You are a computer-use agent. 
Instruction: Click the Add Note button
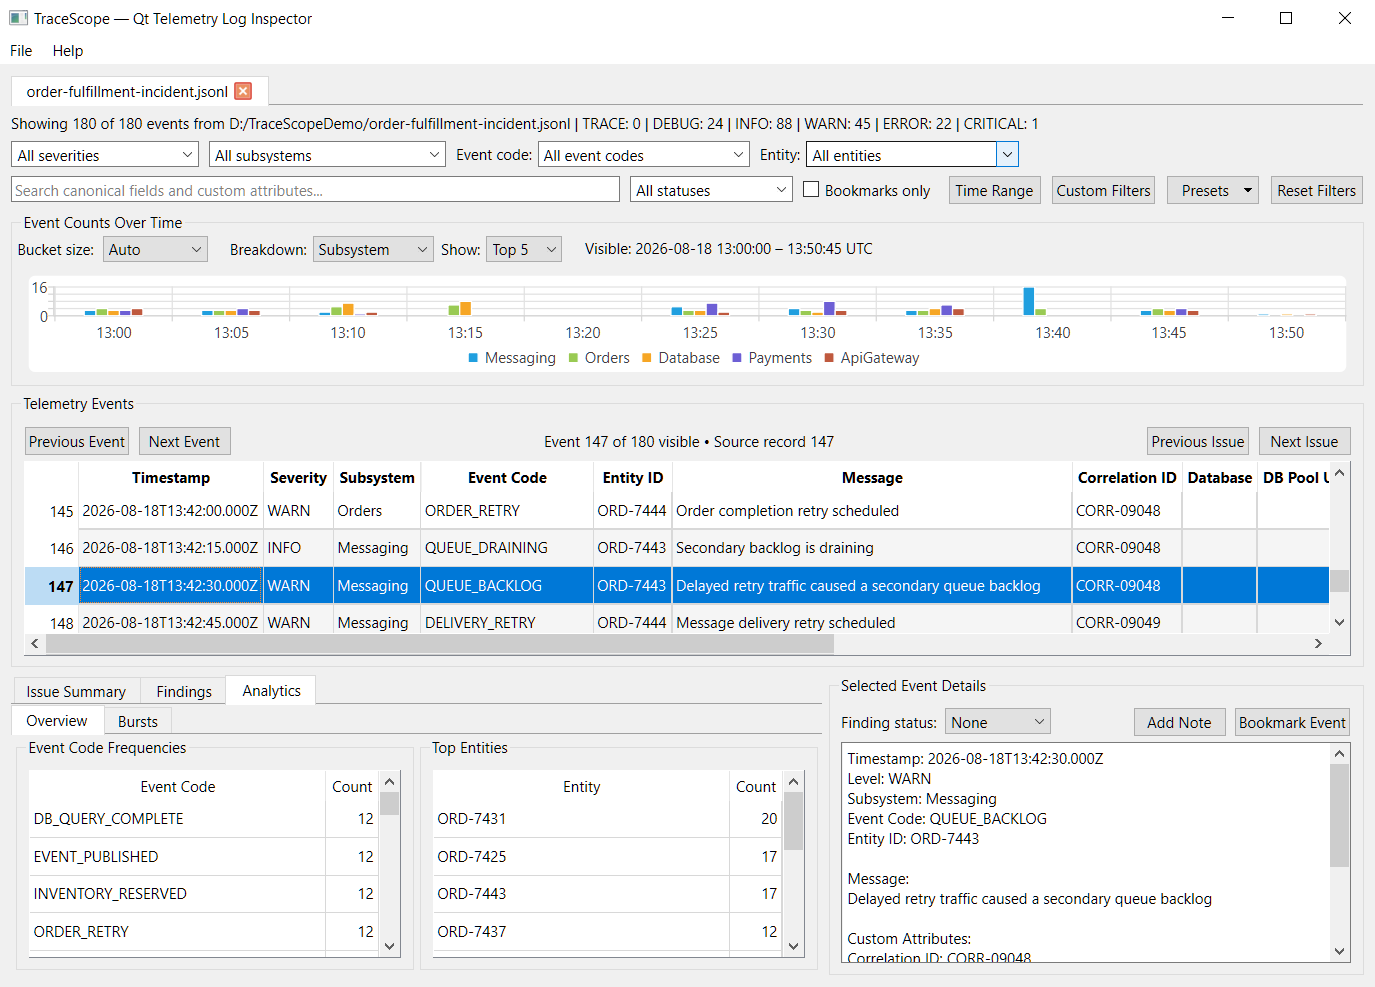pos(1179,722)
